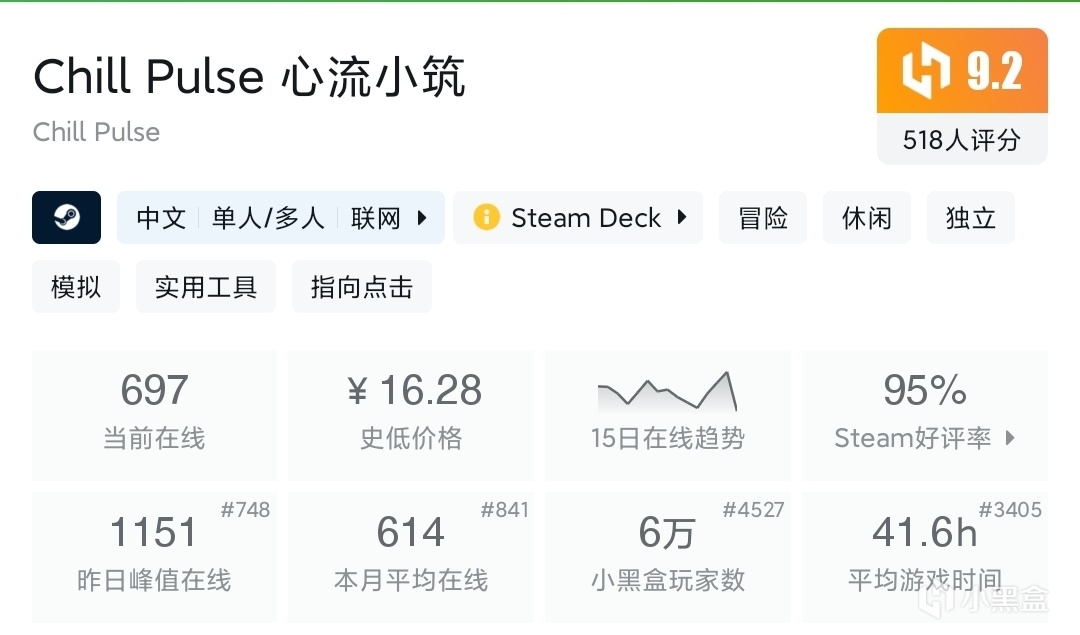Select the 指向点击 tag
This screenshot has width=1080, height=635.
(x=361, y=288)
